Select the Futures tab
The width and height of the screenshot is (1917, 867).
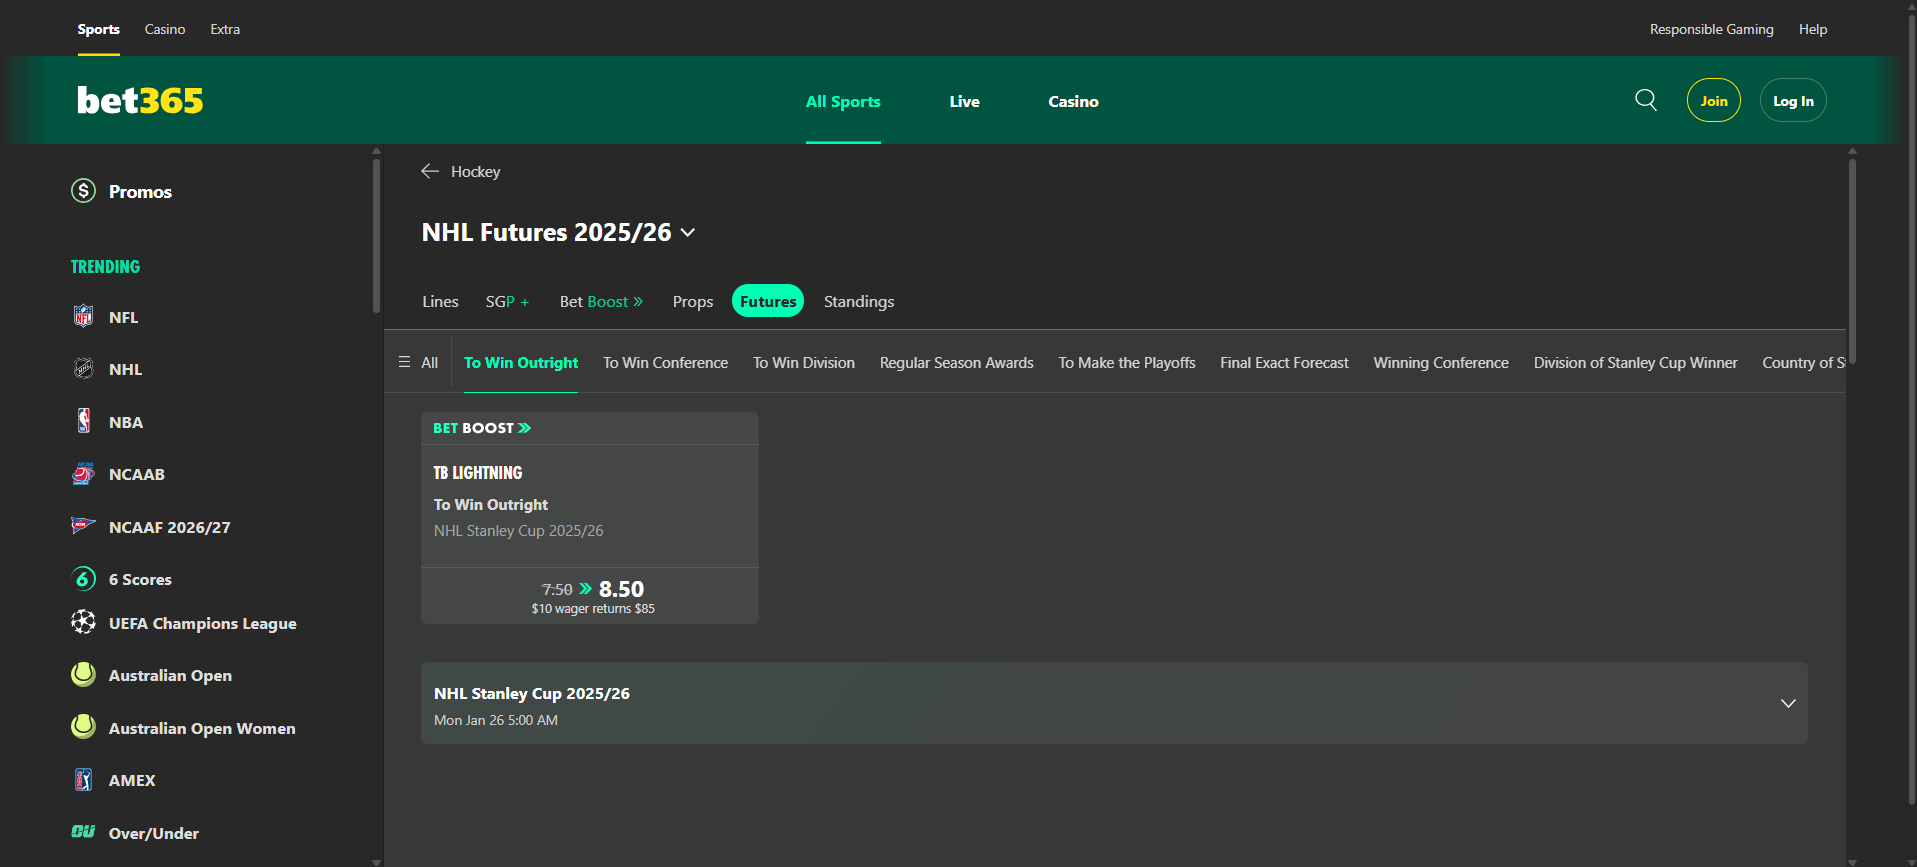click(x=768, y=301)
